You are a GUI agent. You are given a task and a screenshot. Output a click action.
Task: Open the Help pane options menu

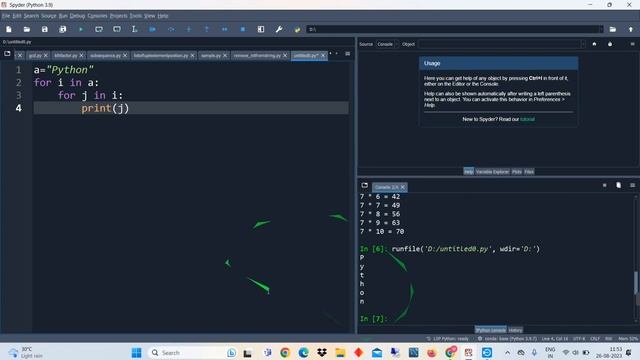point(632,44)
